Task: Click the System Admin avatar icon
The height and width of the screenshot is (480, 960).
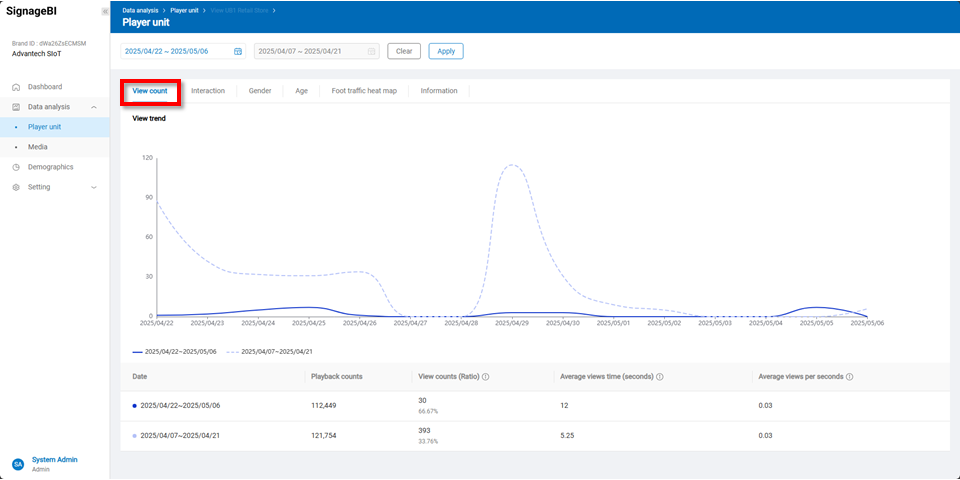Action: 18,464
